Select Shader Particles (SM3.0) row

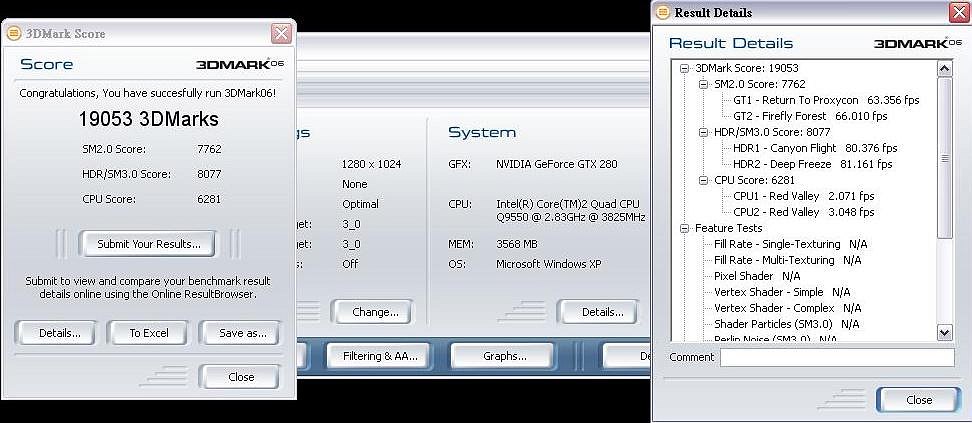[787, 324]
